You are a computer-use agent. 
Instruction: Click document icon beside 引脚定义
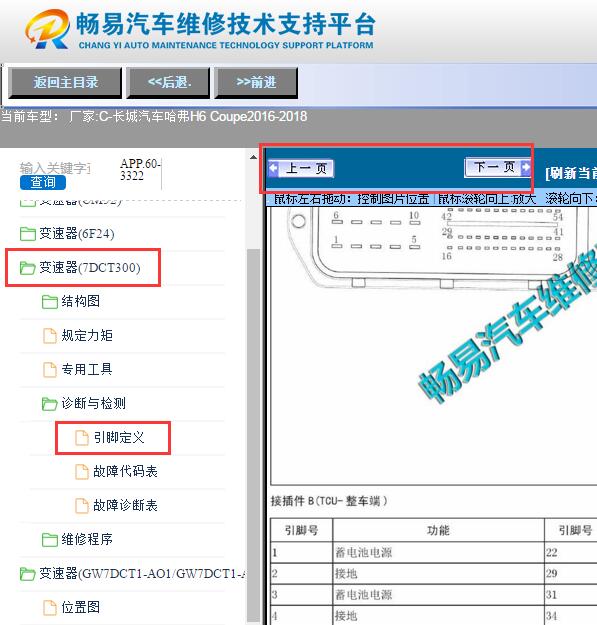(82, 437)
